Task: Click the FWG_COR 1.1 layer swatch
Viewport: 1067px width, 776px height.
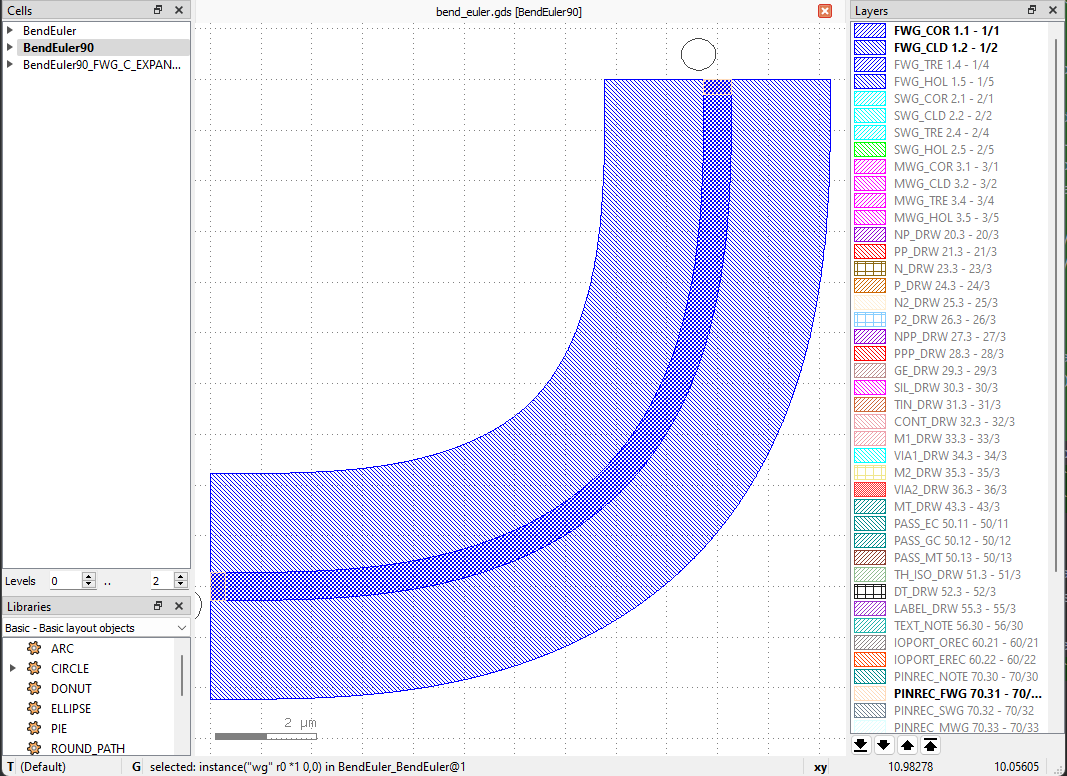Action: 870,31
